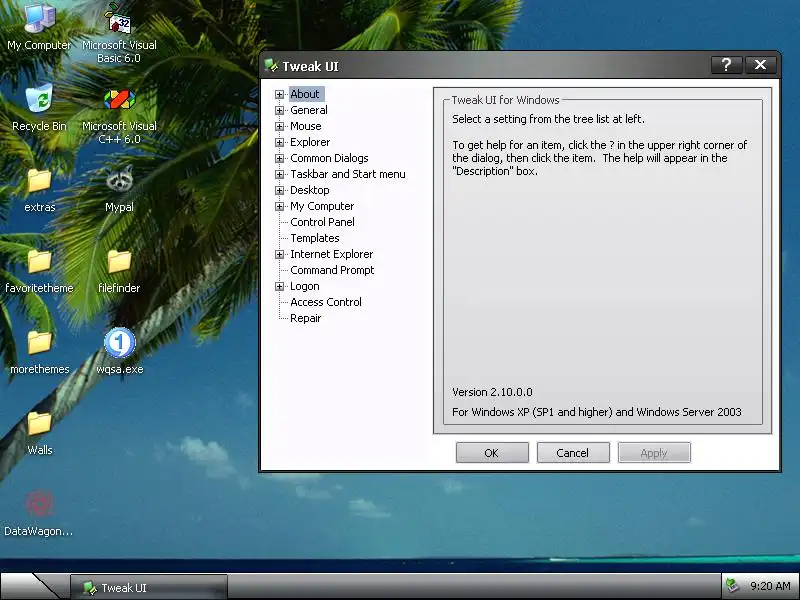Close the Tweak UI dialog
800x600 pixels.
click(760, 65)
